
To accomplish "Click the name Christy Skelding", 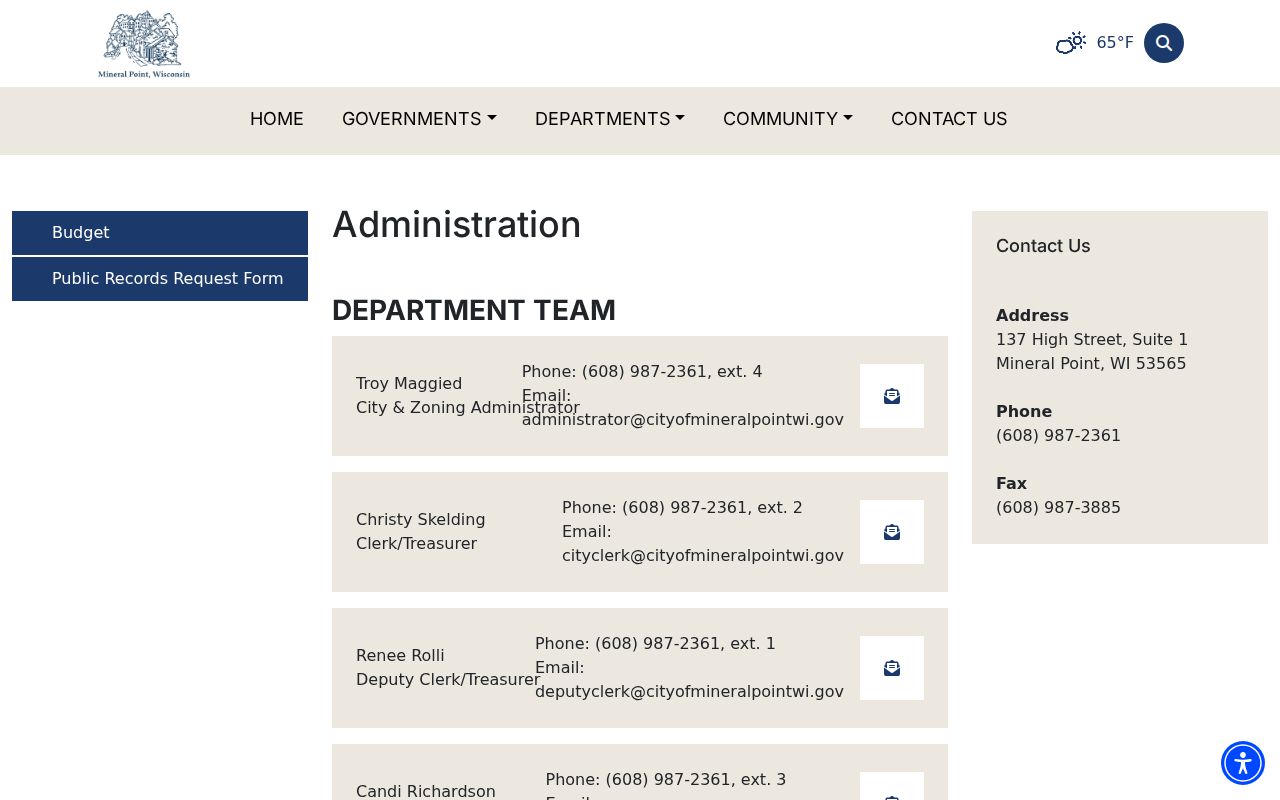I will pyautogui.click(x=421, y=520).
